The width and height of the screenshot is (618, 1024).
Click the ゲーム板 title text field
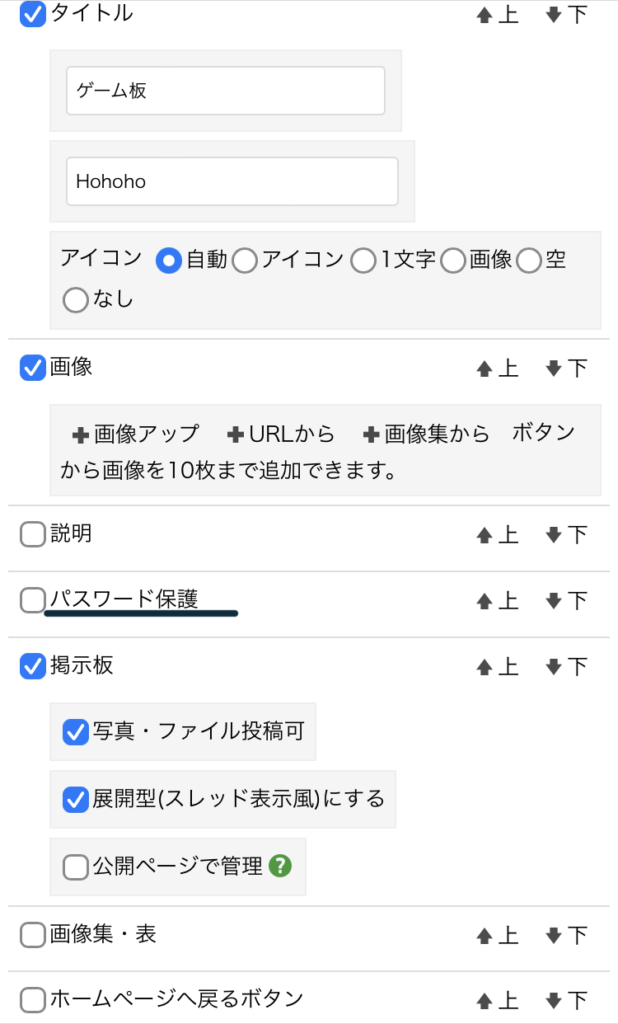(x=226, y=91)
